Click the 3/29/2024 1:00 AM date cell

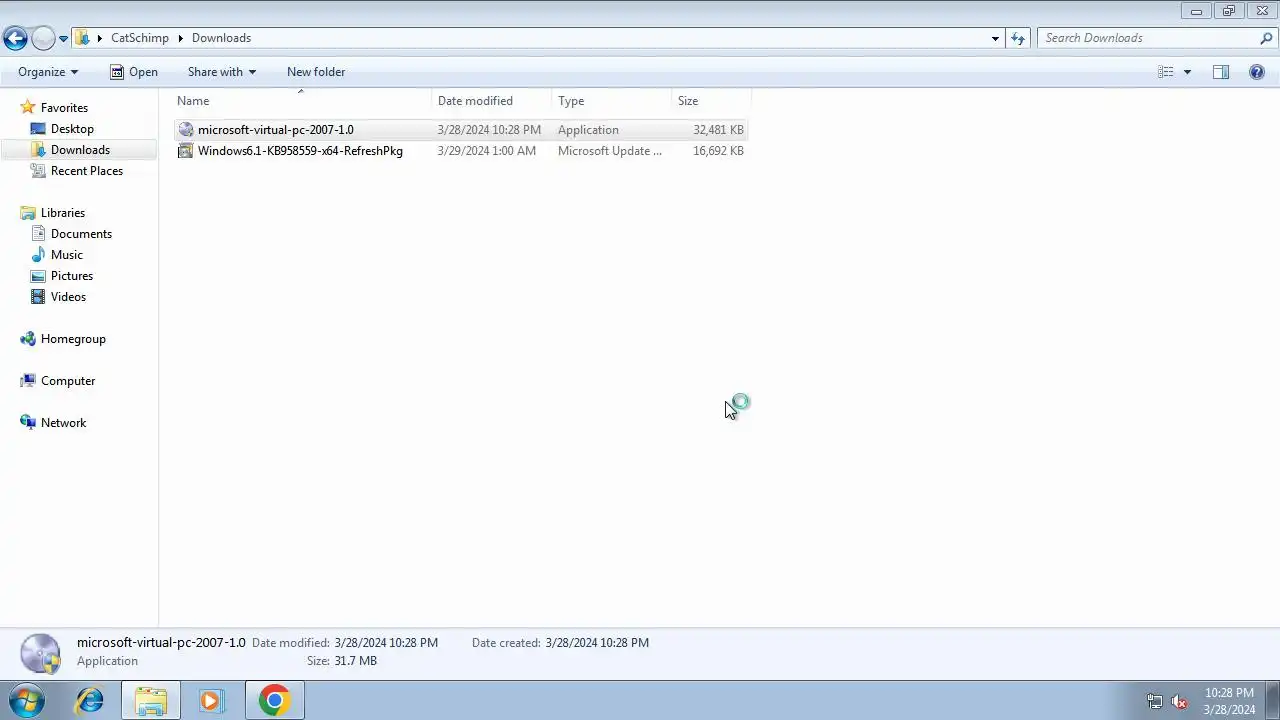coord(487,151)
